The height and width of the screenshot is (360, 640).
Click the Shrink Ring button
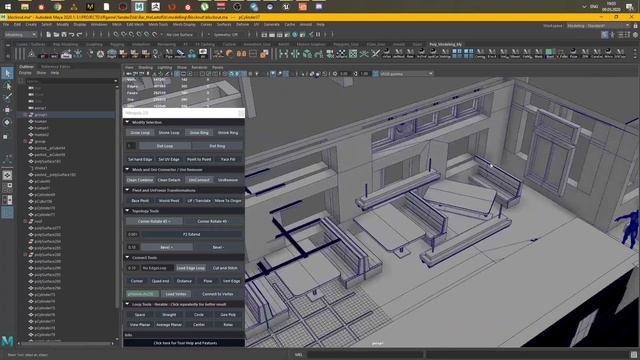pyautogui.click(x=228, y=133)
